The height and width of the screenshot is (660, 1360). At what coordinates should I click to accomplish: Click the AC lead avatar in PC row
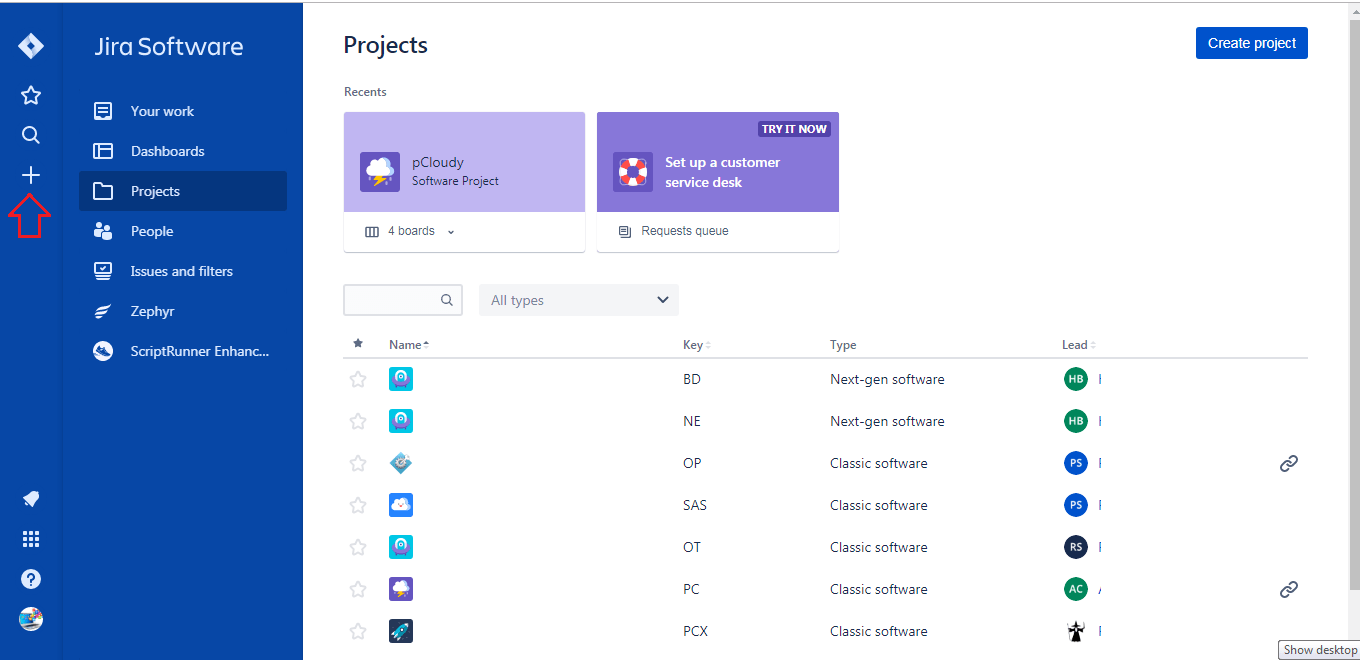(x=1076, y=589)
